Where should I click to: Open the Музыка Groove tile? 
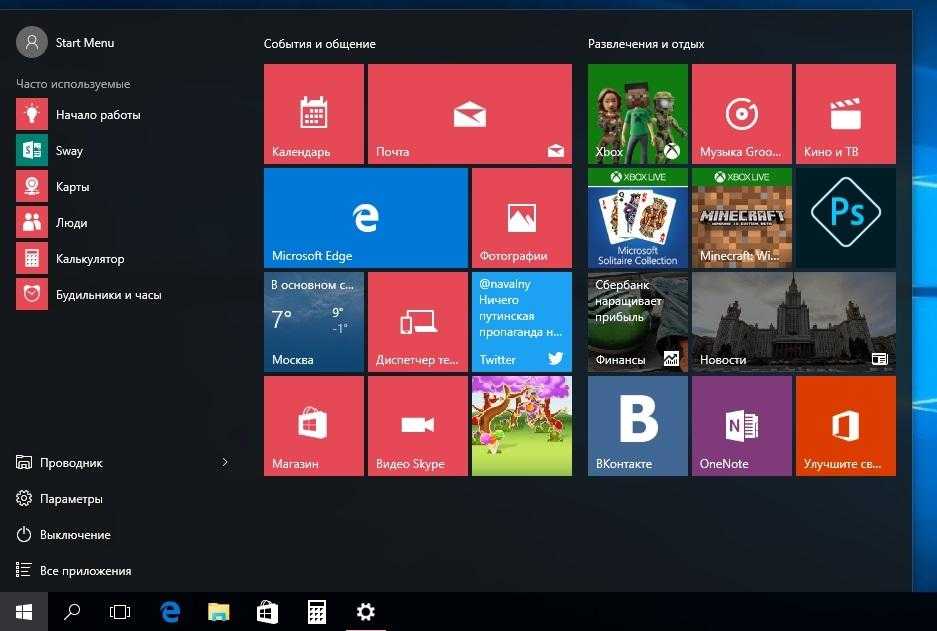pos(741,114)
